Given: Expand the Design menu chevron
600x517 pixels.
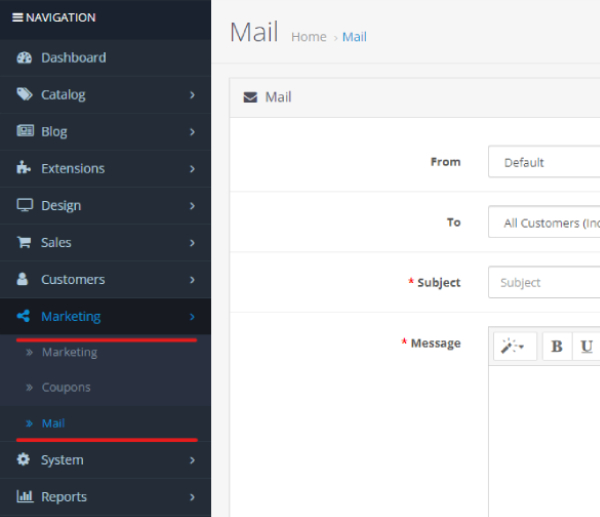Looking at the screenshot, I should (x=192, y=206).
